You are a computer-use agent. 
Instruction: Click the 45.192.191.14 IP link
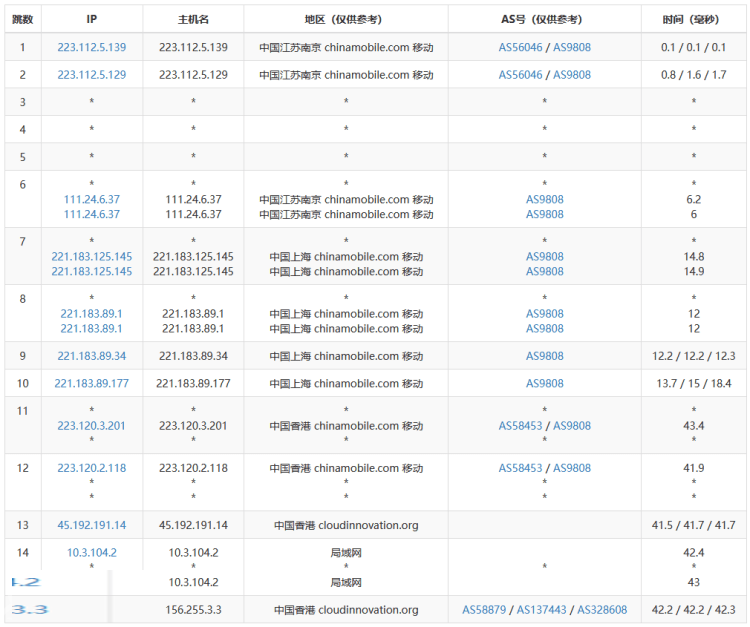92,525
